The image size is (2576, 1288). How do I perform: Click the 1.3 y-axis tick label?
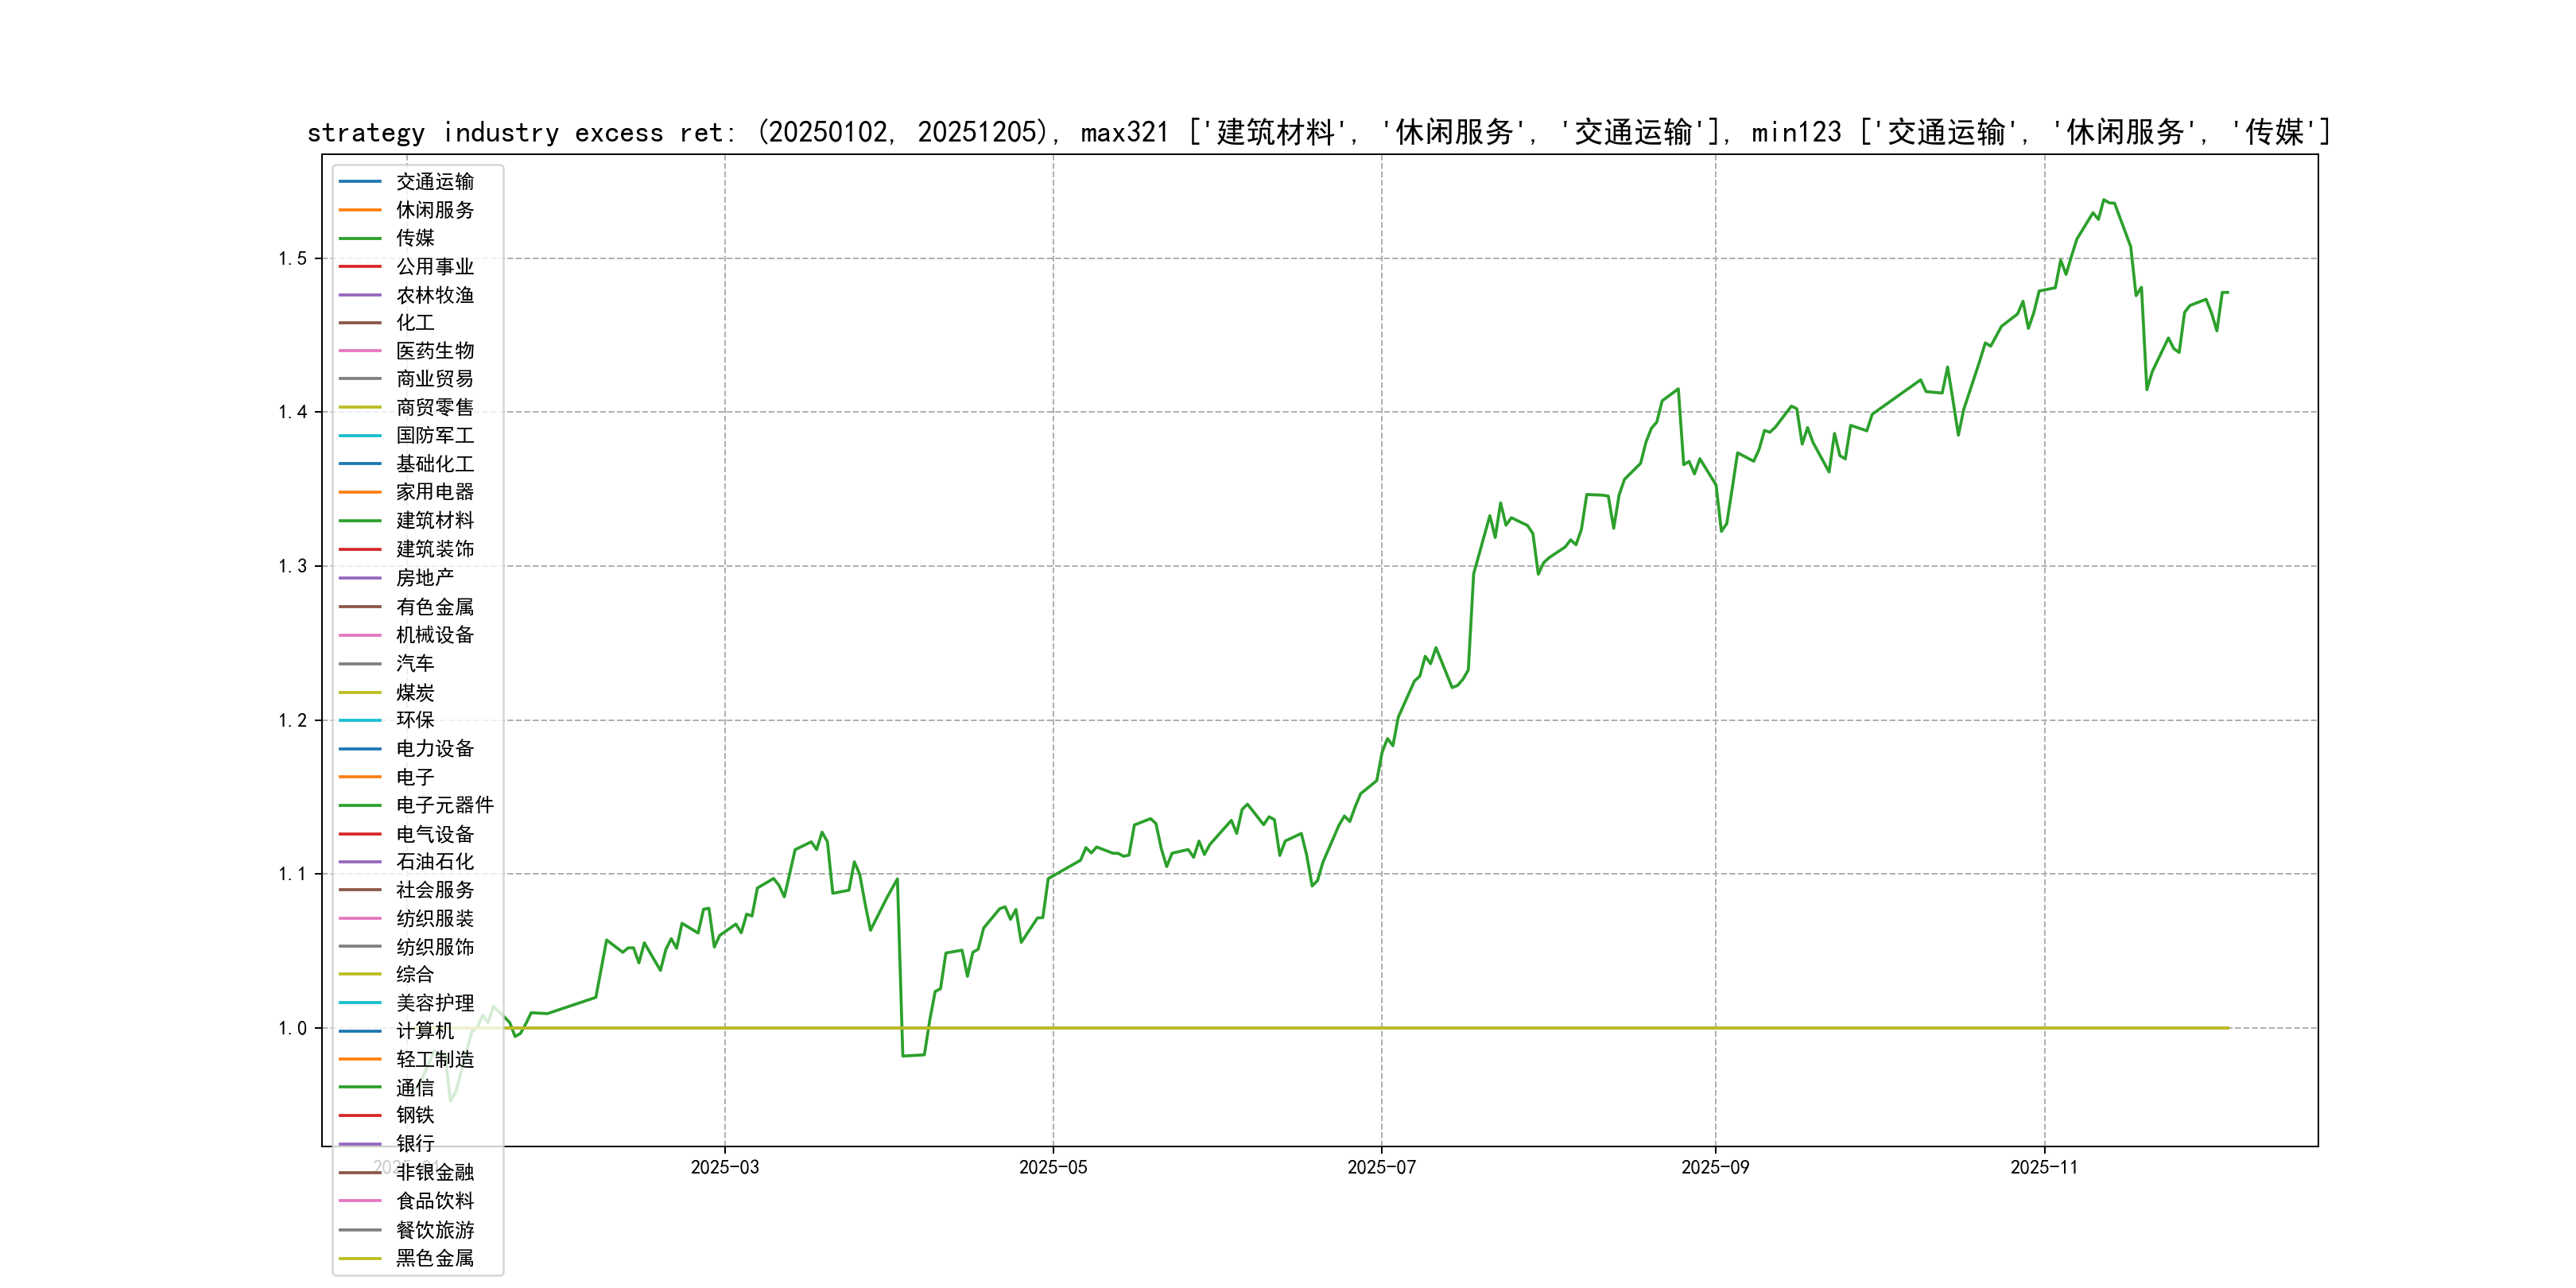tap(293, 566)
